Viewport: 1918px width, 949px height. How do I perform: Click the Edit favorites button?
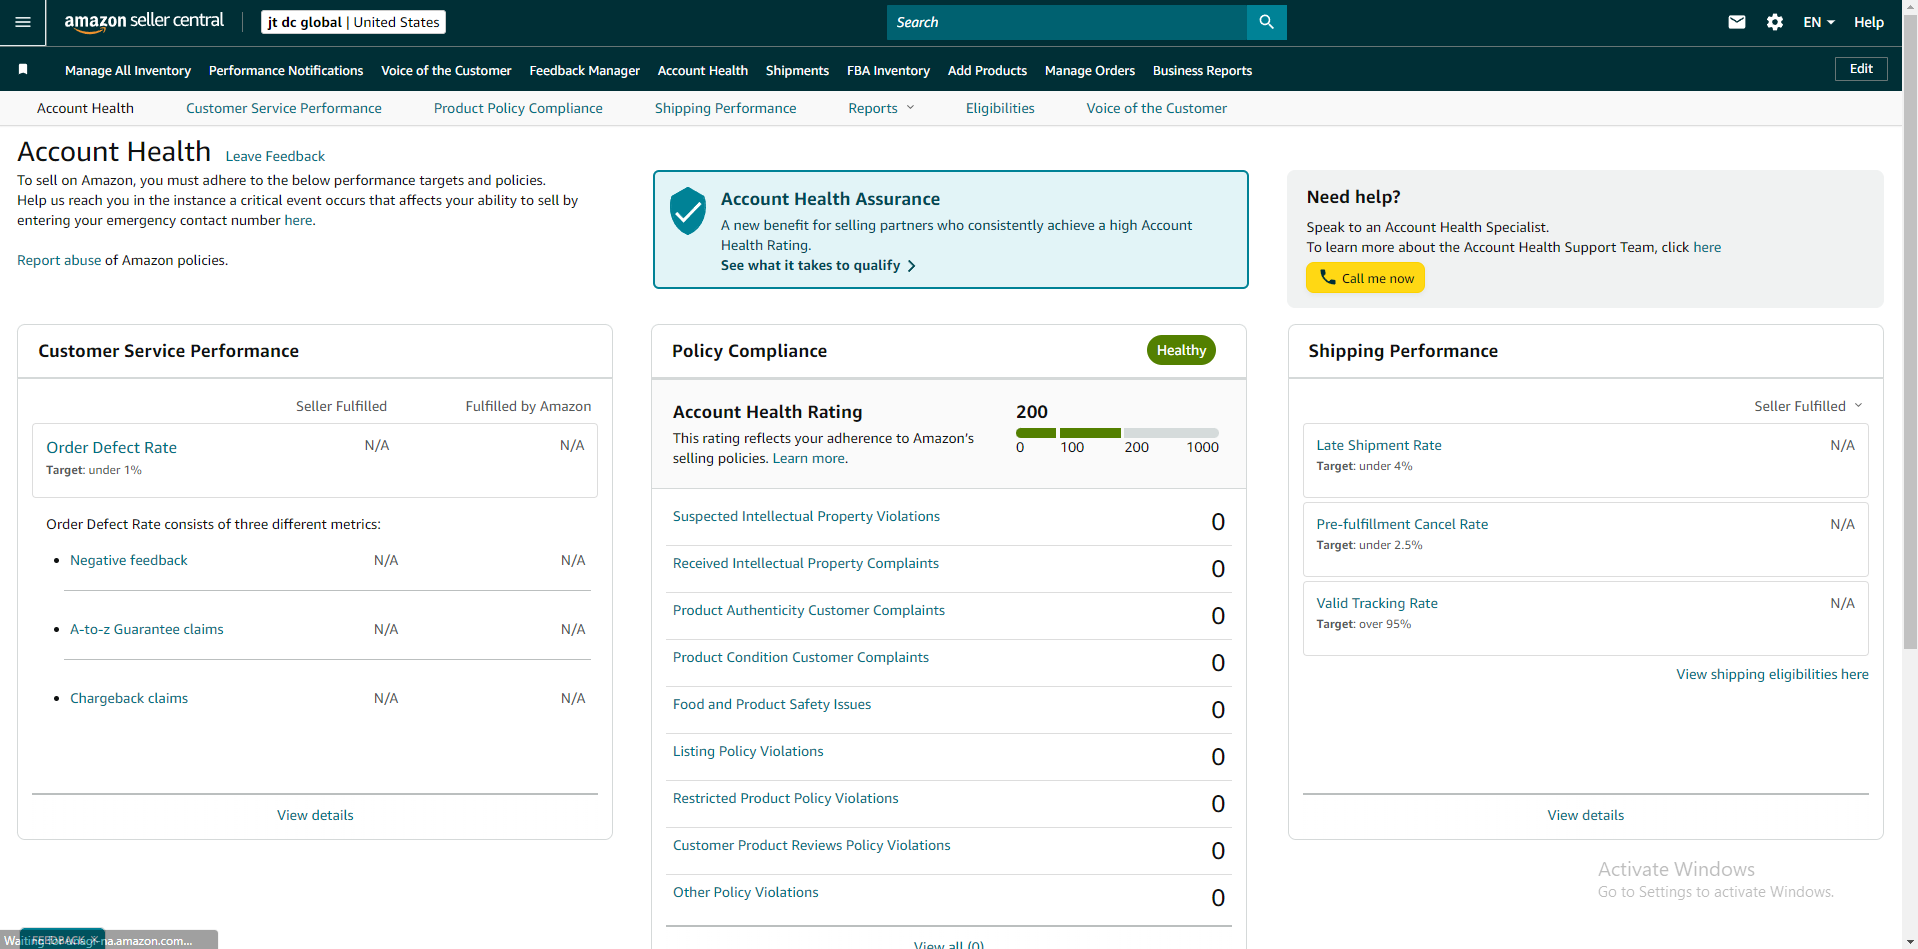[x=1861, y=69]
